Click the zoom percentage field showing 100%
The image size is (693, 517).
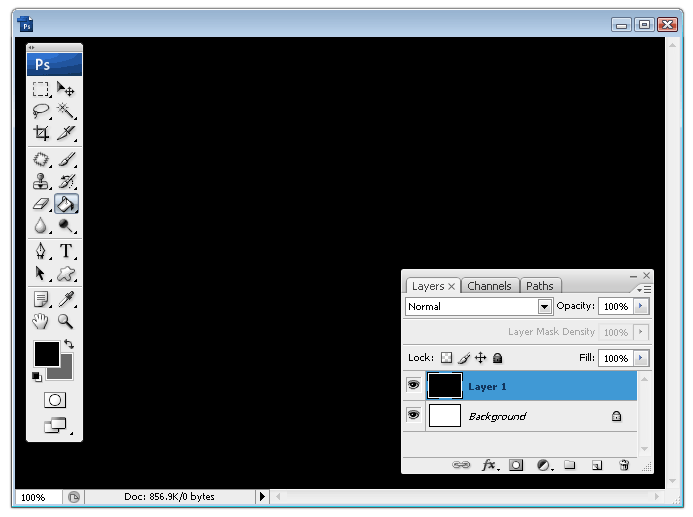38,497
